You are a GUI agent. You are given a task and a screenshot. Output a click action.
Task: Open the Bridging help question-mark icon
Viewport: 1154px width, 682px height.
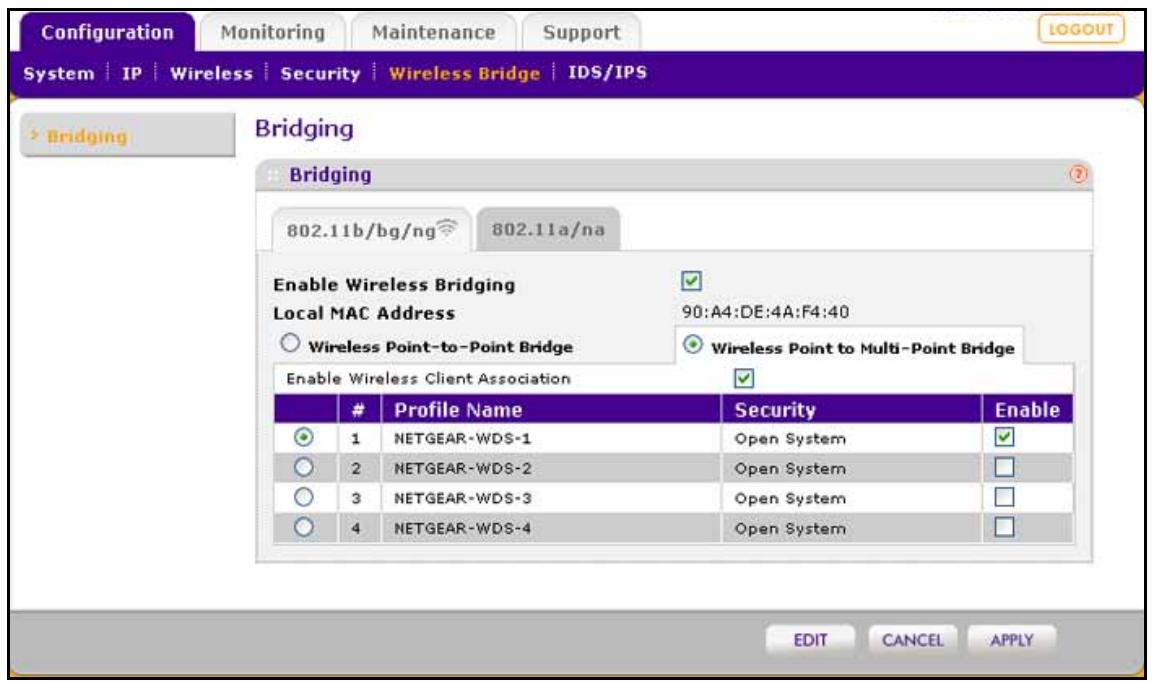(x=1078, y=174)
